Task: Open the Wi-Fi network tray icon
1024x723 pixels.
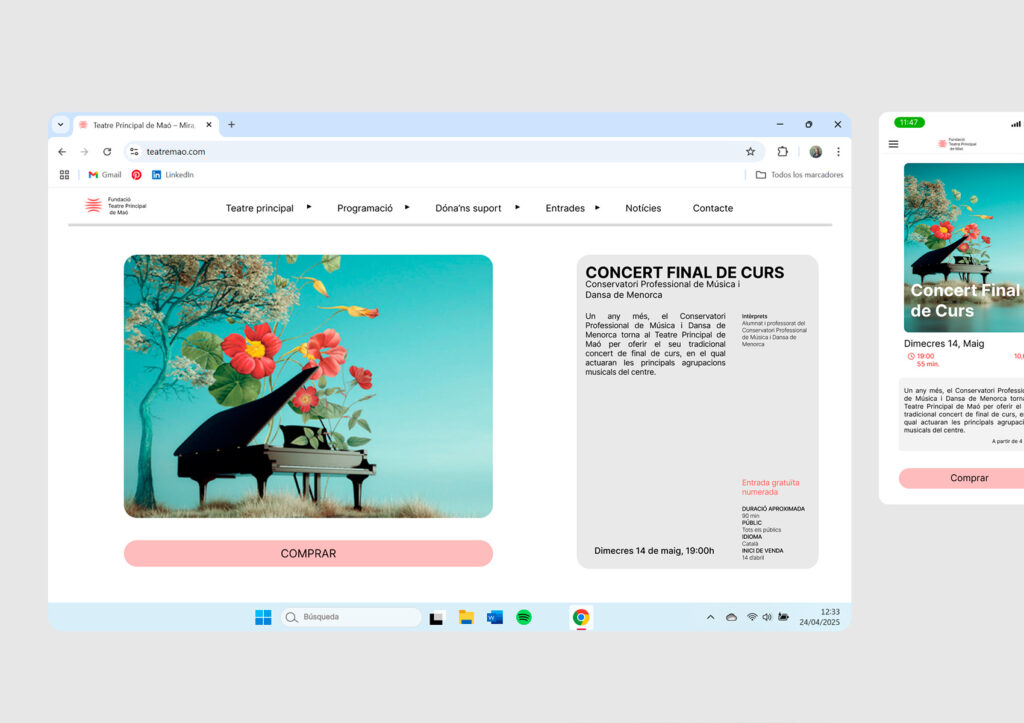Action: [752, 617]
